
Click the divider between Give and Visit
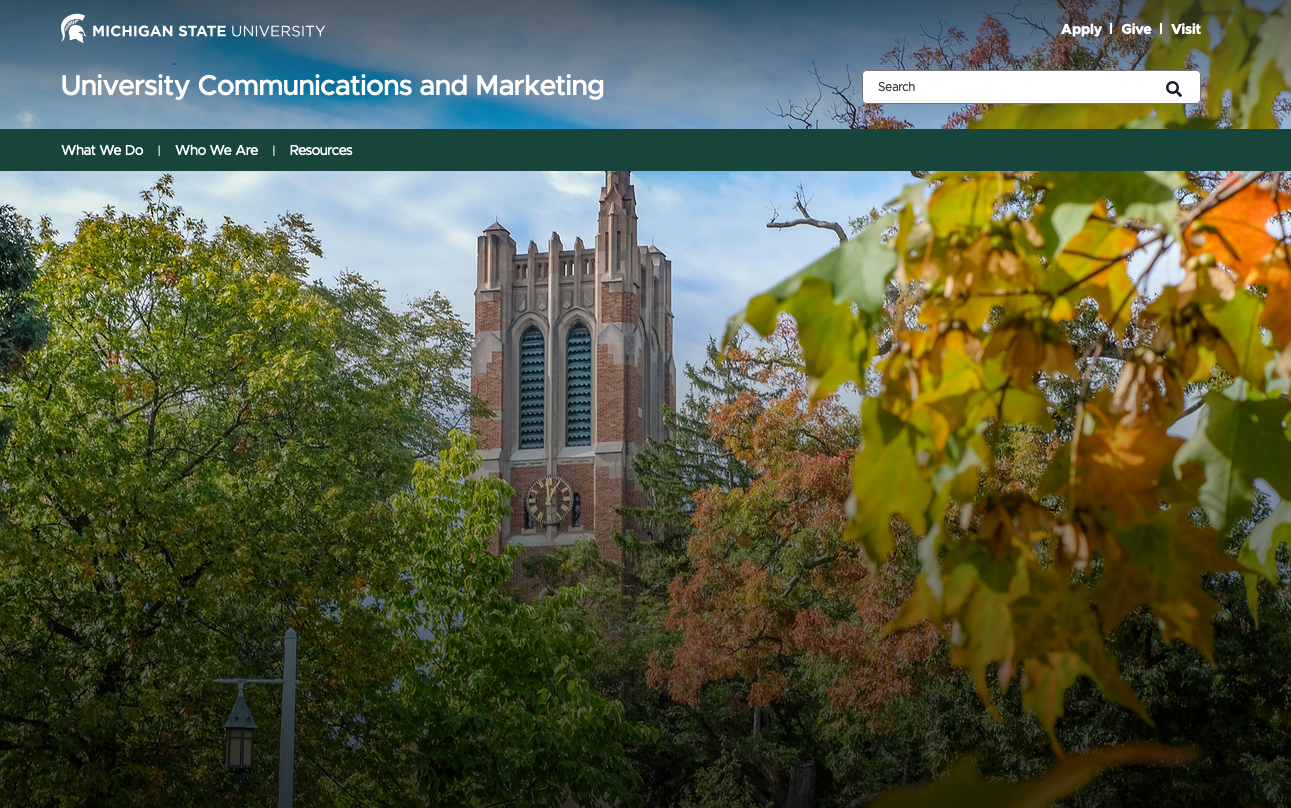(x=1161, y=29)
